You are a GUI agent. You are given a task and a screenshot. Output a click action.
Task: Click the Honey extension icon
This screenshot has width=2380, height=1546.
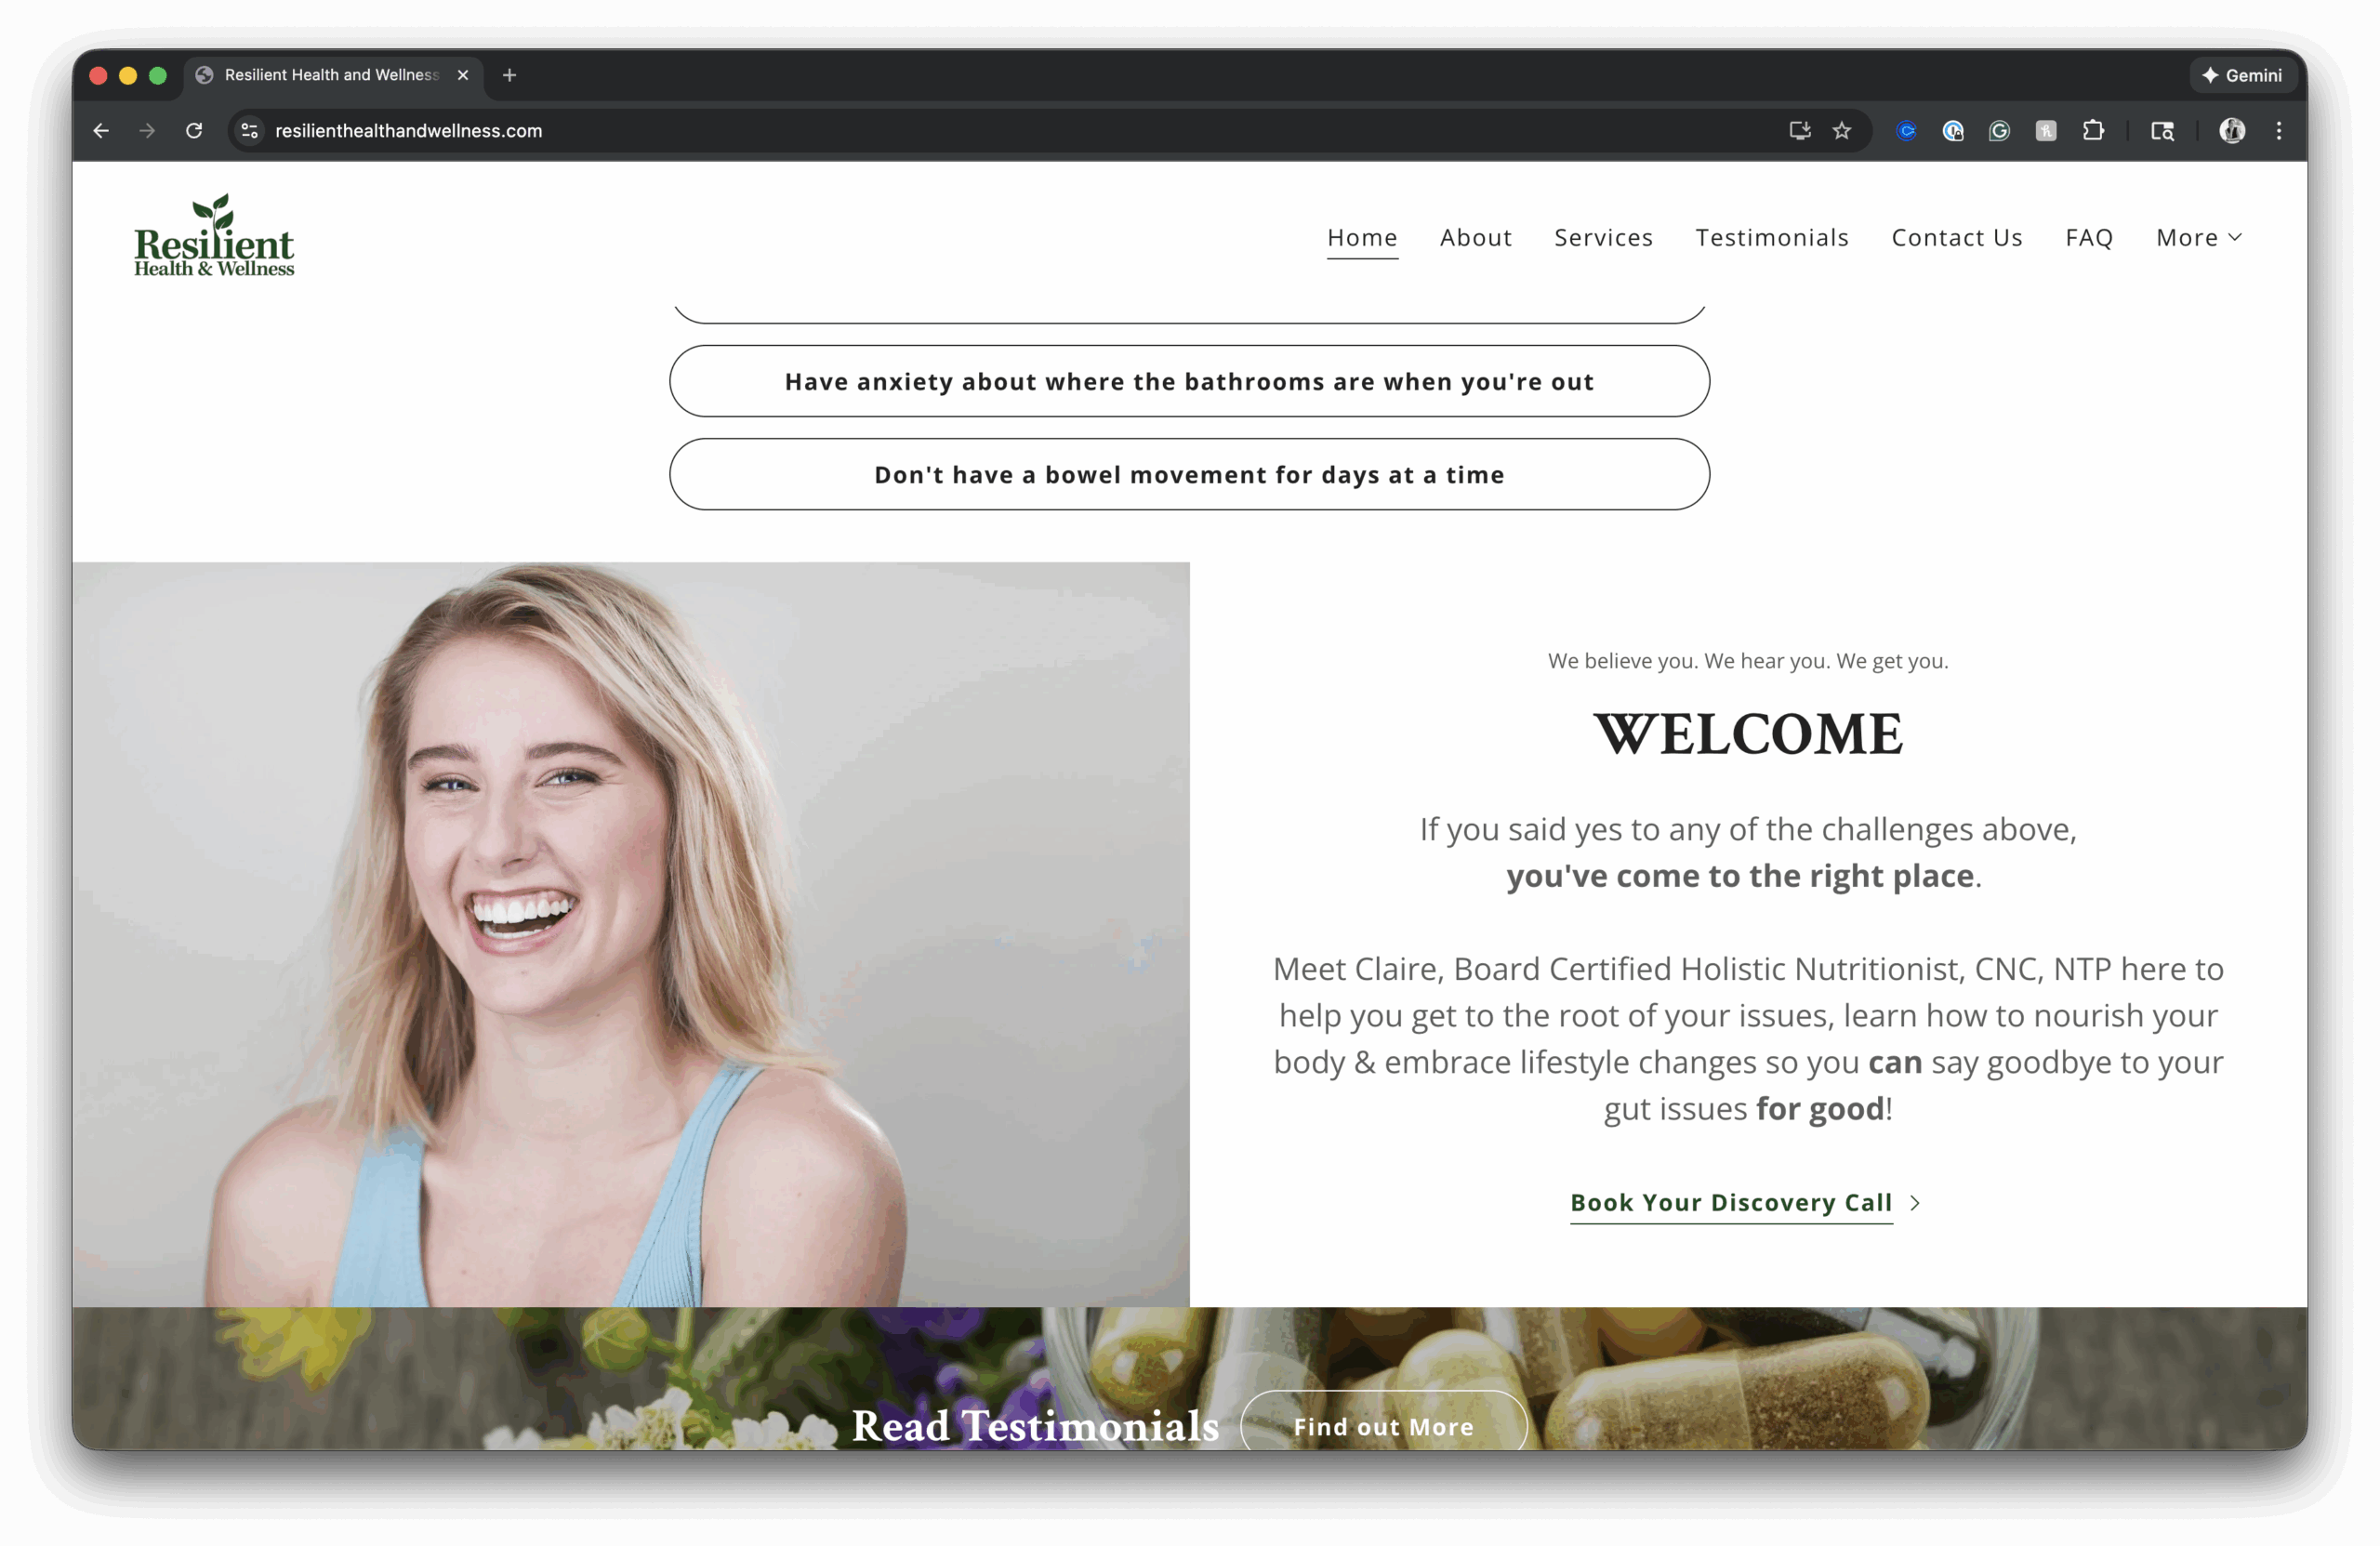tap(2045, 131)
